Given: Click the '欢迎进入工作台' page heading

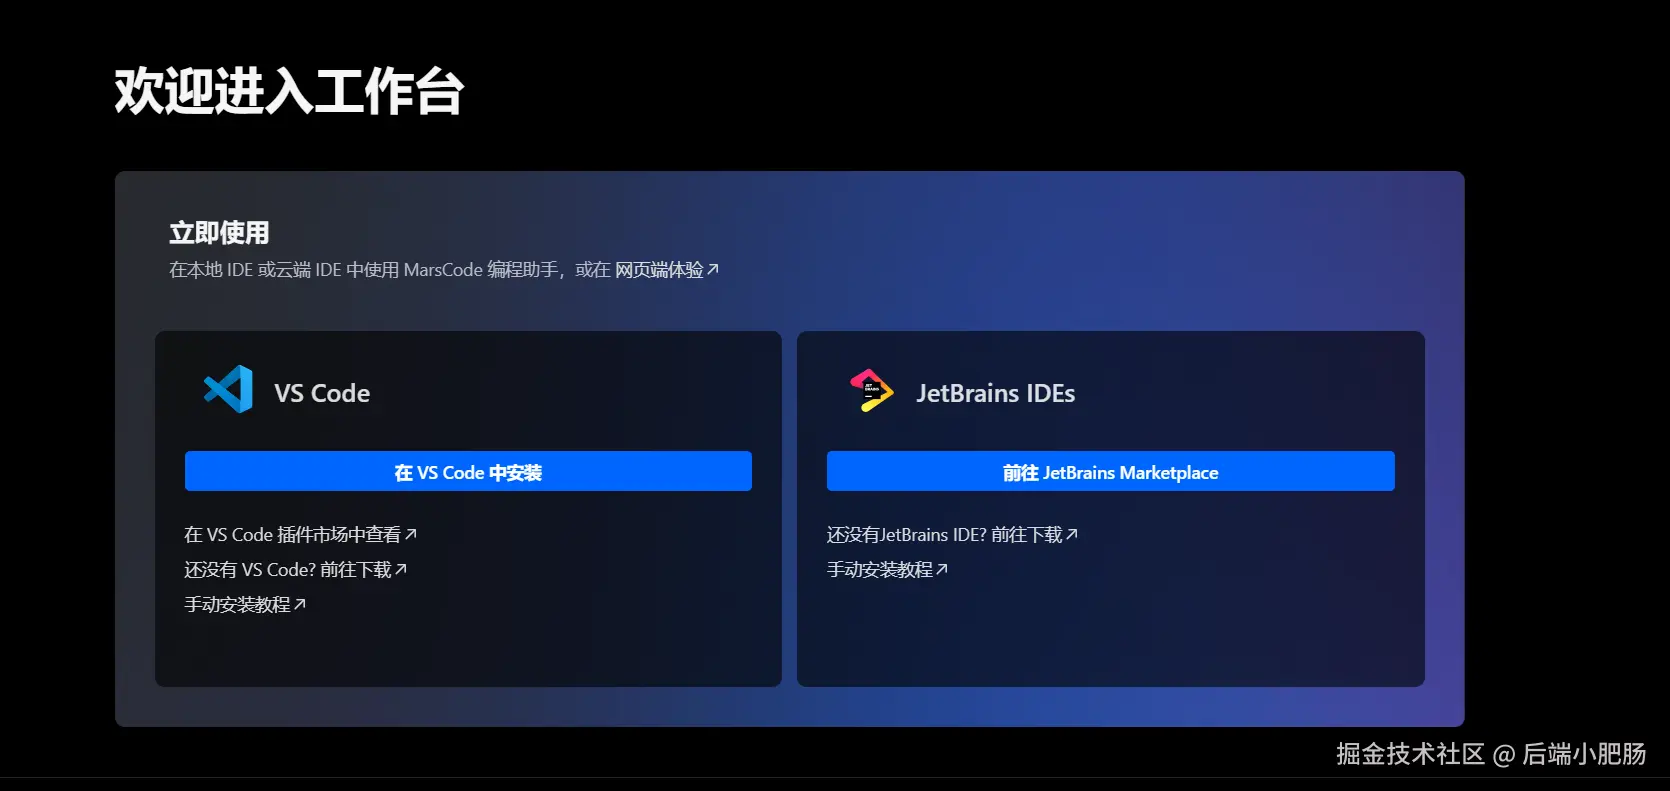Looking at the screenshot, I should (289, 91).
